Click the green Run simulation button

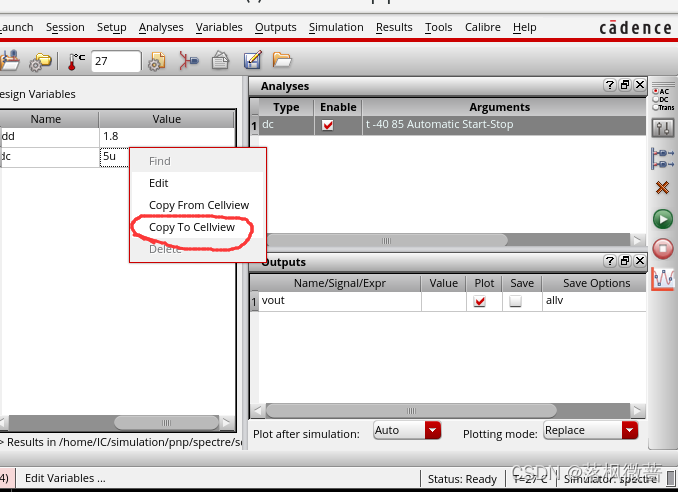(x=662, y=218)
